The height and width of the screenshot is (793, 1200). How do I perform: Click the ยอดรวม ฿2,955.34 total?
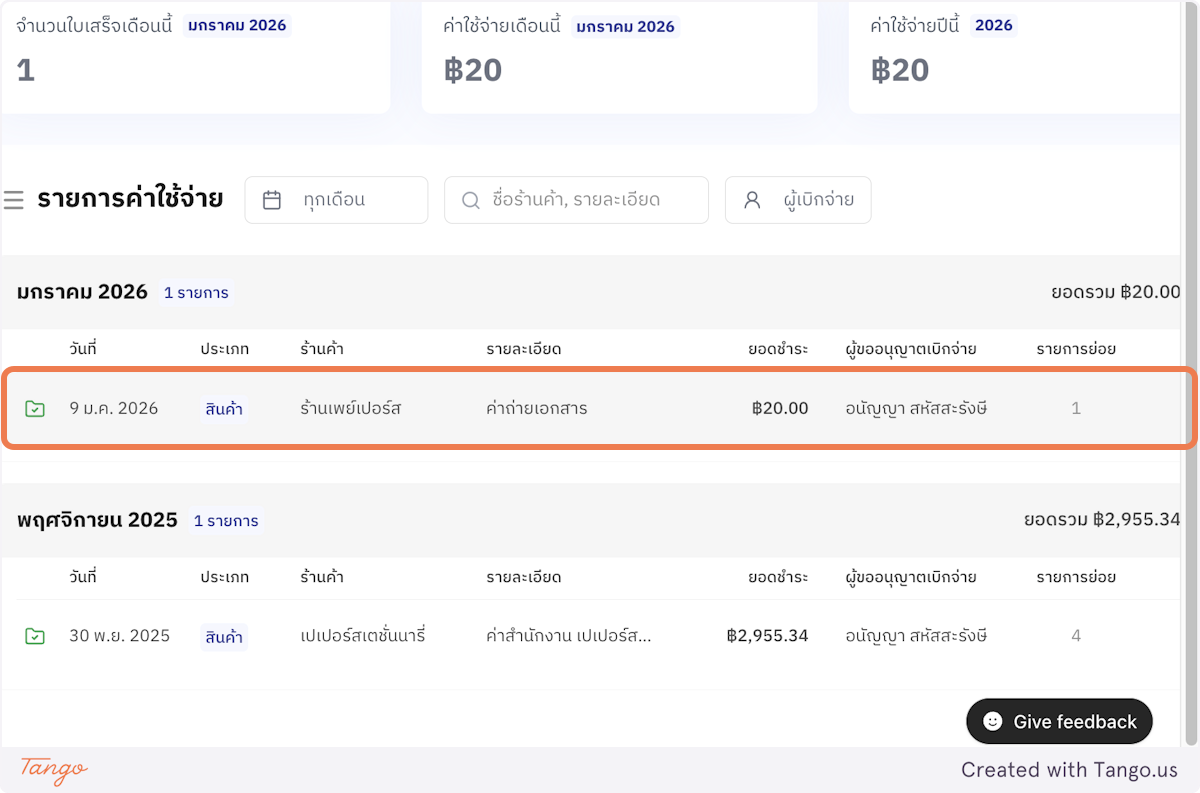pos(1102,520)
